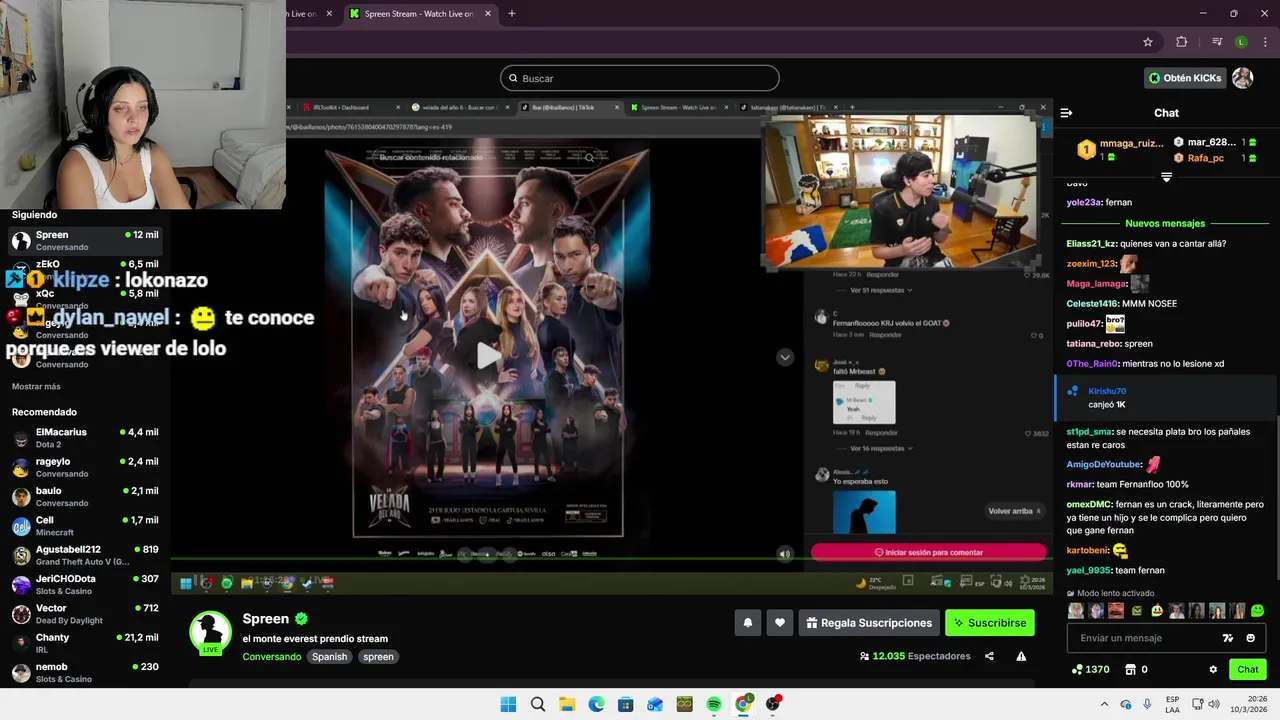Image resolution: width=1280 pixels, height=720 pixels.
Task: Jump to Nuevos mensajes in chat
Action: 1165,223
